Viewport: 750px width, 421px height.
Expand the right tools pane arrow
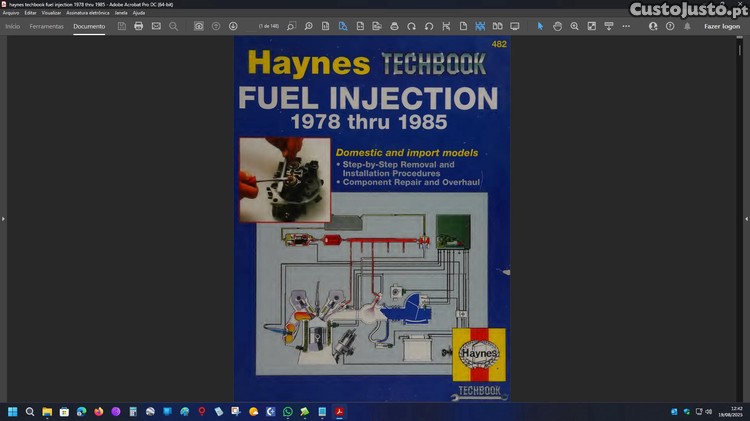coord(746,218)
